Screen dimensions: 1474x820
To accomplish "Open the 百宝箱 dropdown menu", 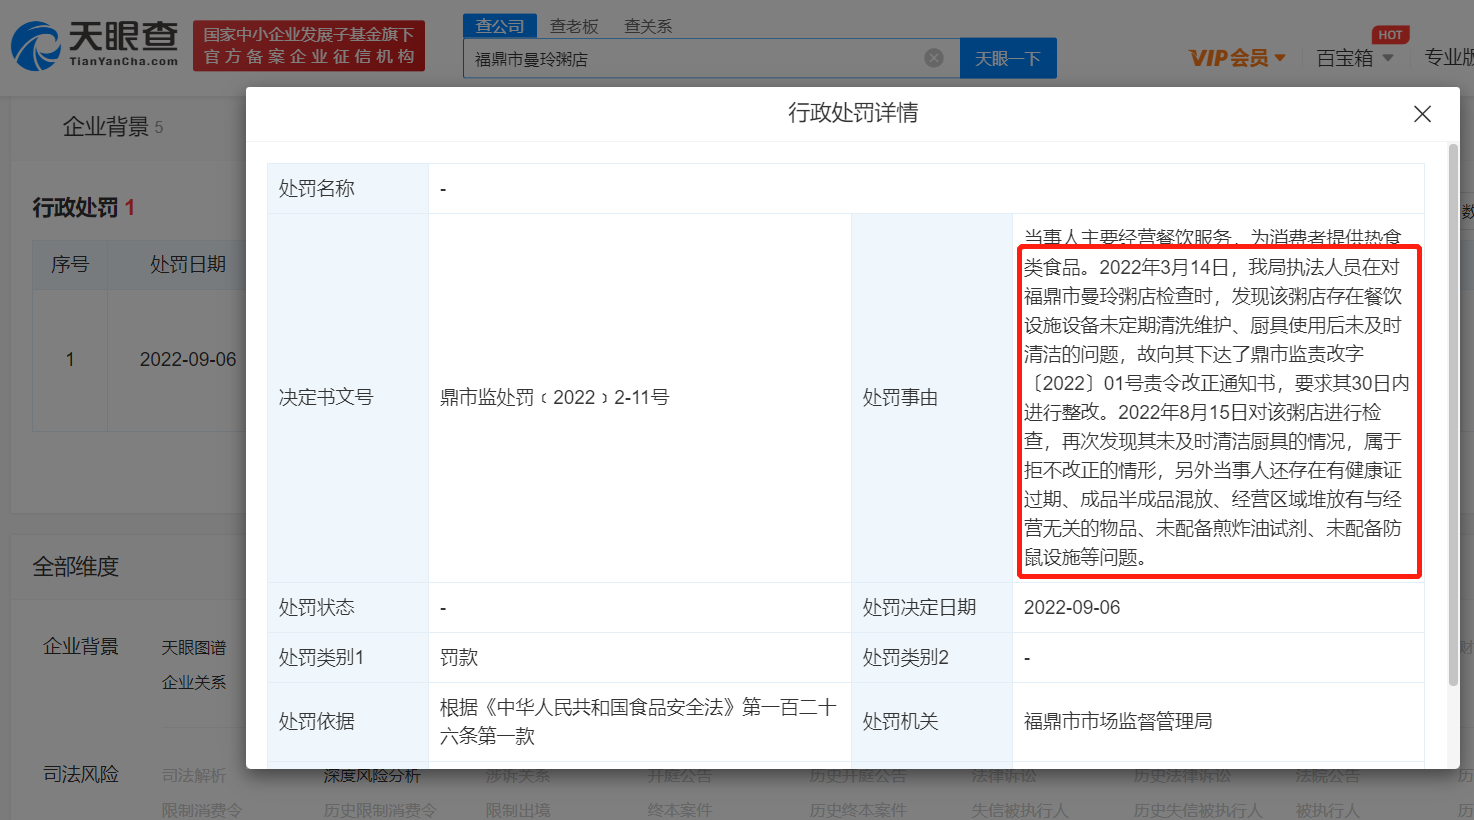I will (1354, 58).
